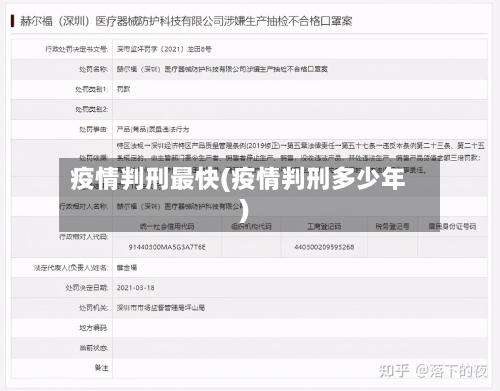
Task: Select the 备注 label
Action: click(x=101, y=368)
